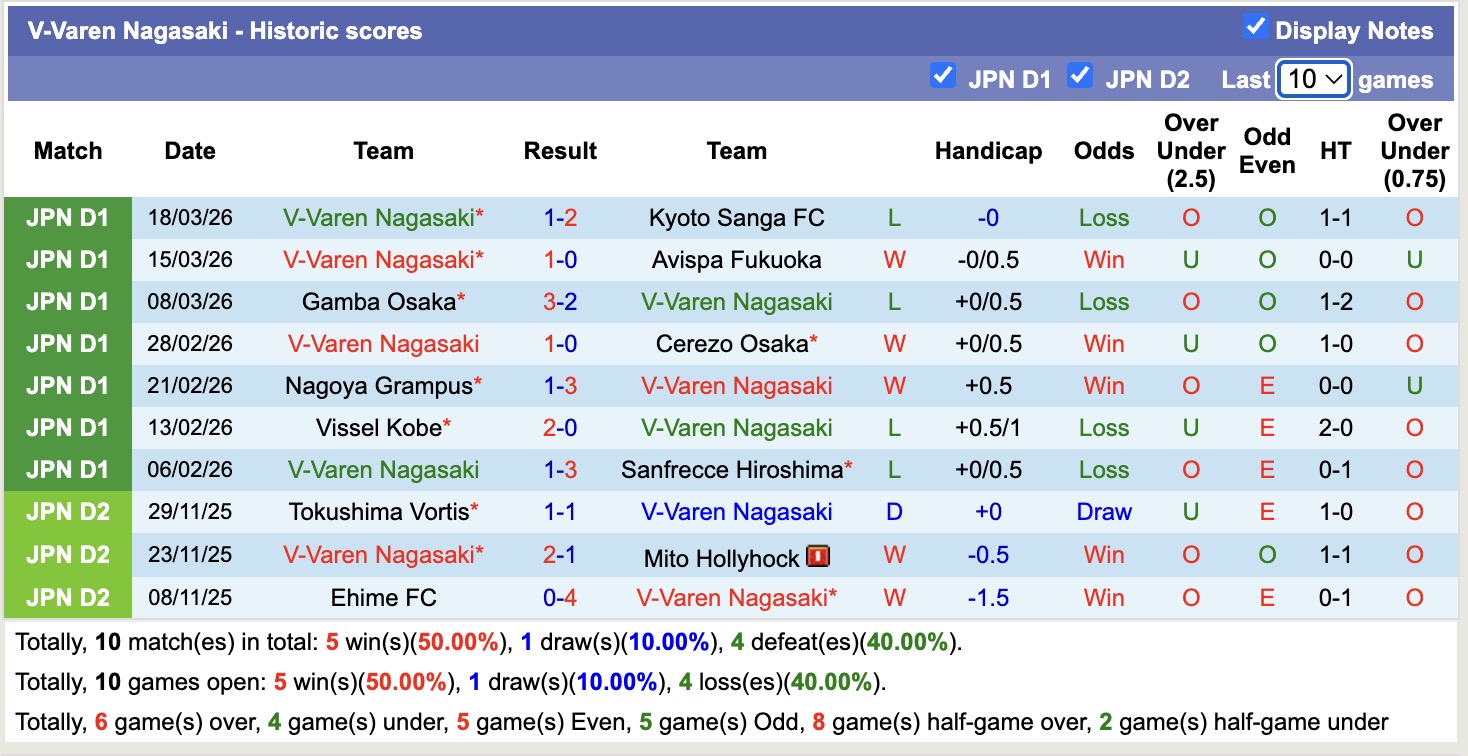Image resolution: width=1468 pixels, height=756 pixels.
Task: Change games dropdown from 10 to another value
Action: pos(1313,78)
